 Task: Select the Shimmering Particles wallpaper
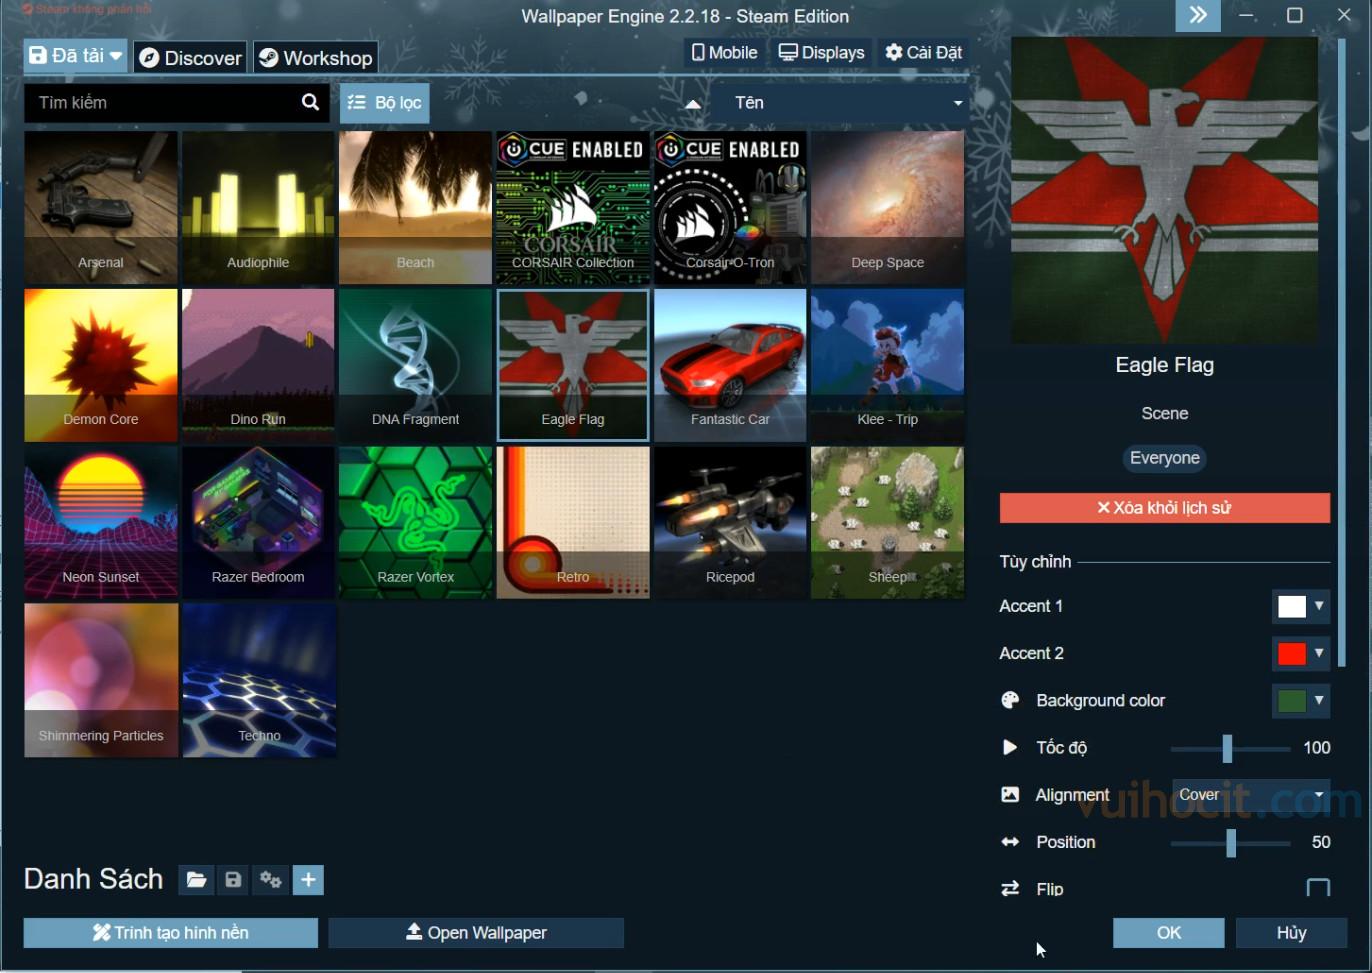click(x=101, y=680)
